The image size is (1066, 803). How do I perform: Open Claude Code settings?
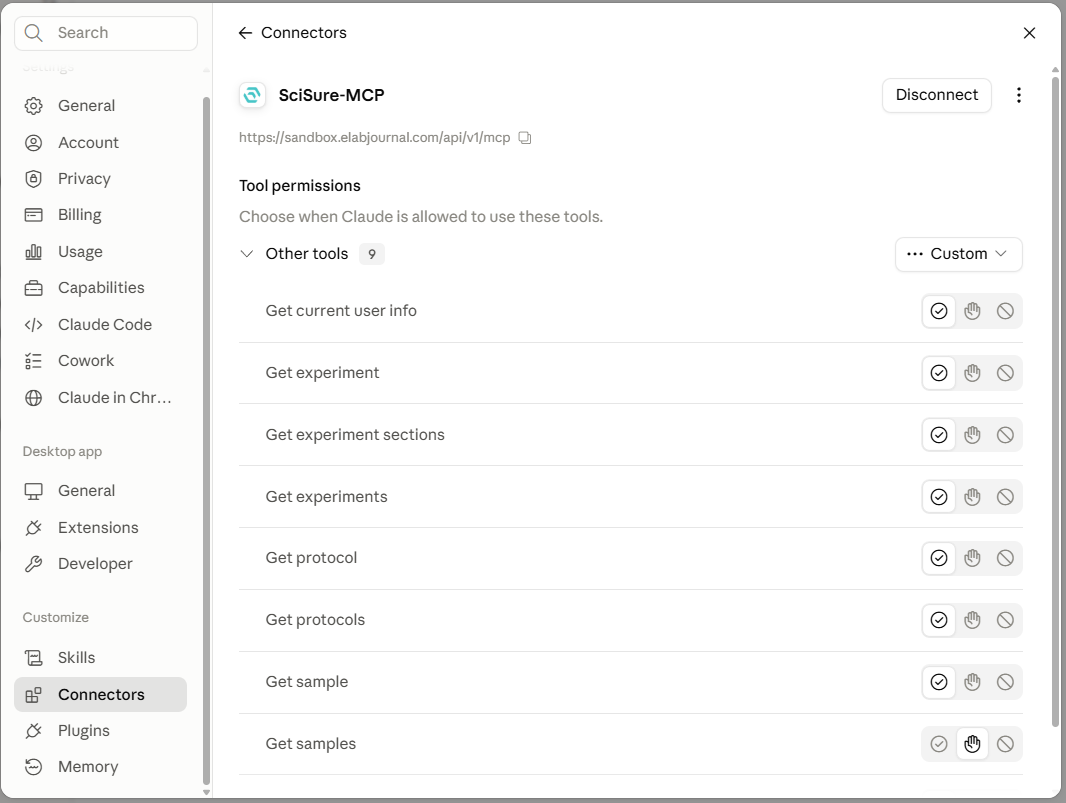(101, 324)
